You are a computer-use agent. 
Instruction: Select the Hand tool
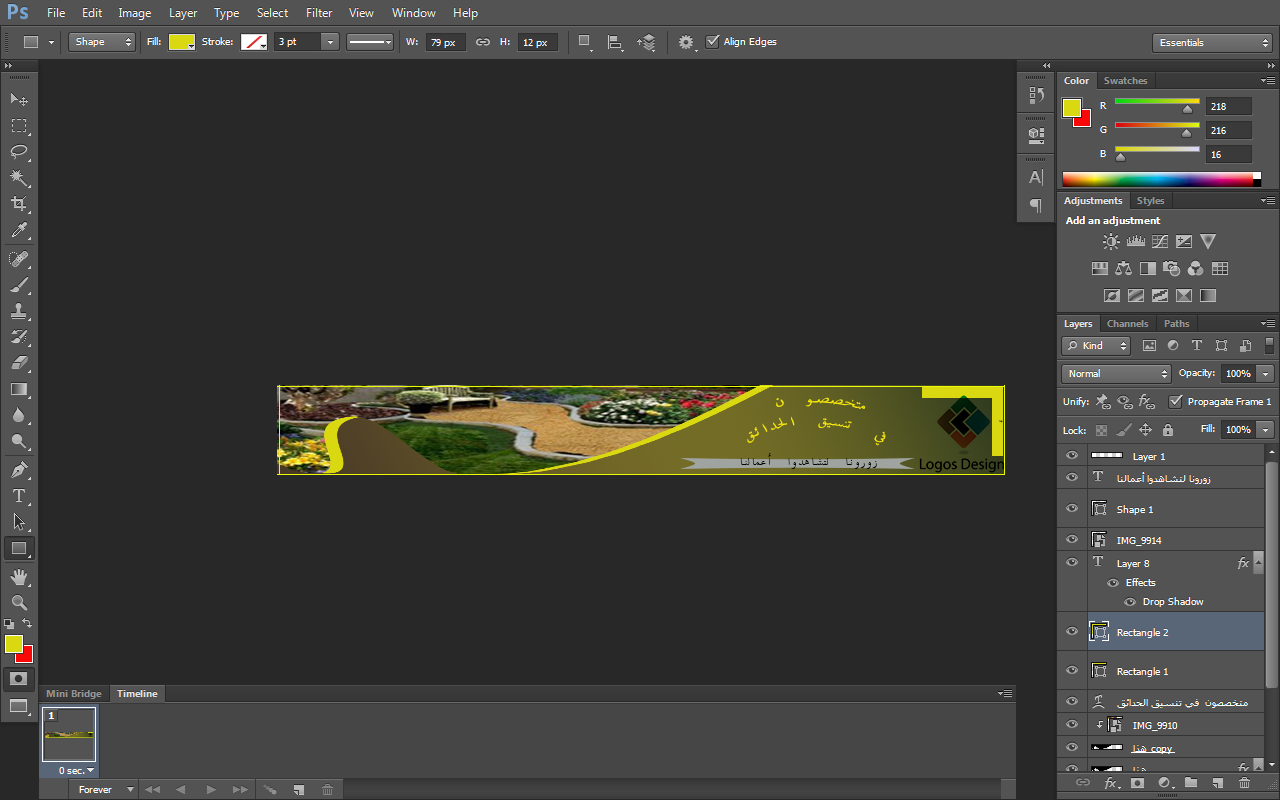pyautogui.click(x=19, y=577)
